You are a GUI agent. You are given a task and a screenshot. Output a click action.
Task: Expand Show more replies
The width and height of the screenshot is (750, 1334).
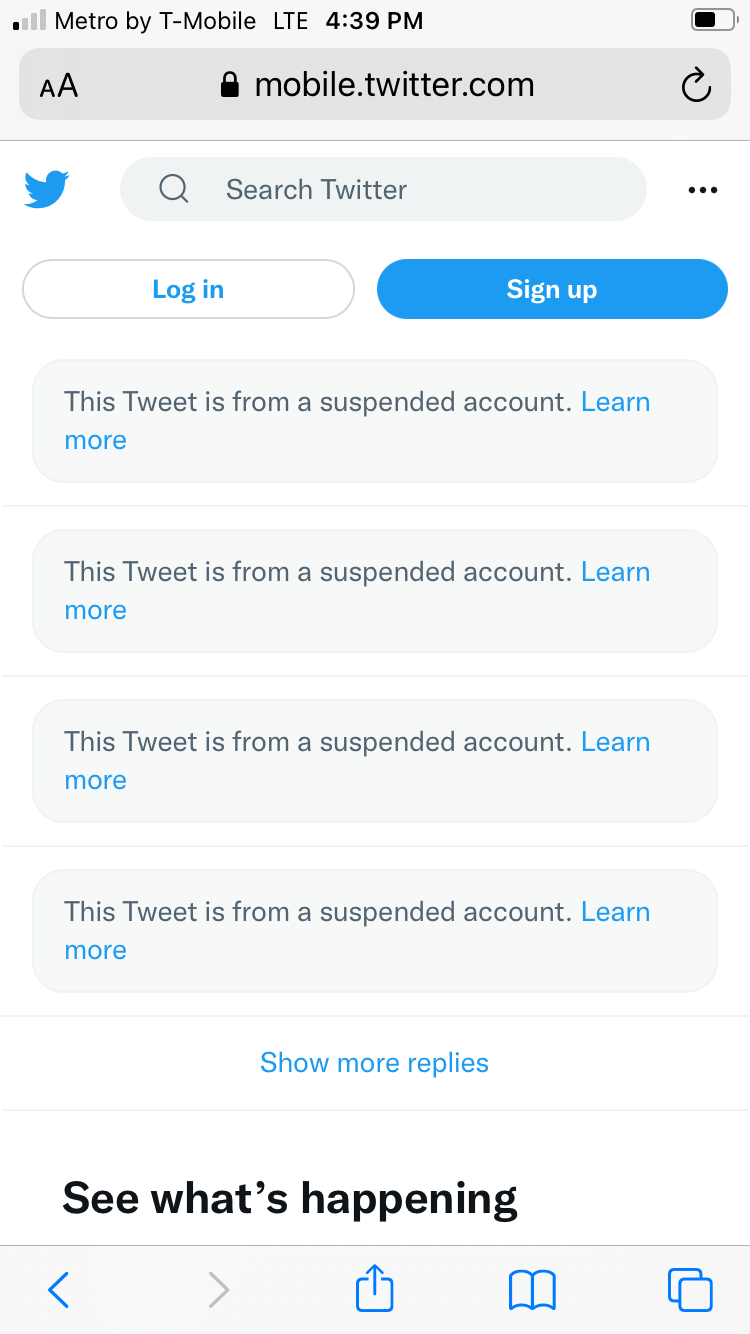[x=375, y=1062]
